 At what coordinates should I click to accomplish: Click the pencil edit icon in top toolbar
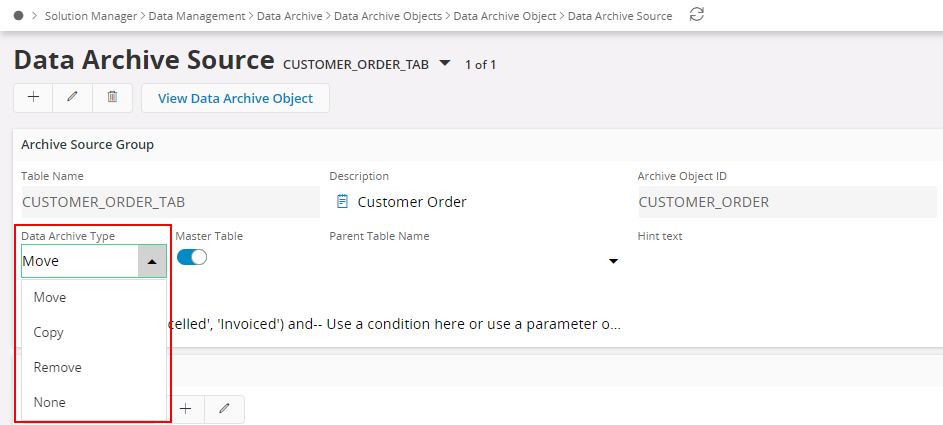[72, 97]
